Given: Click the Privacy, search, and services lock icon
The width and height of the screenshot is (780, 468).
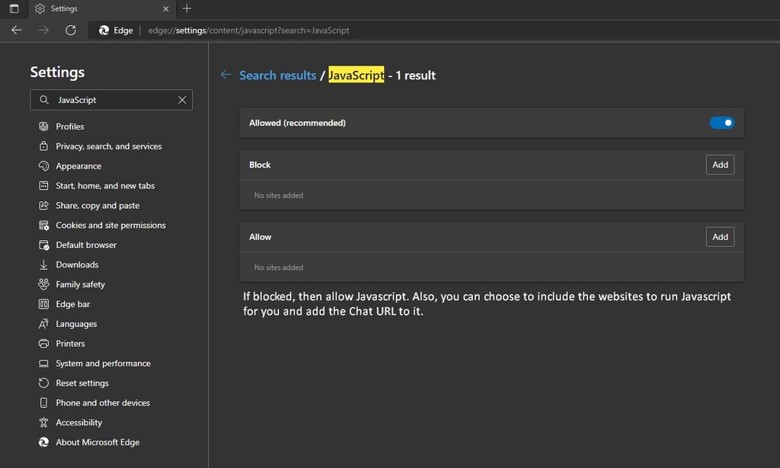Looking at the screenshot, I should (x=44, y=146).
